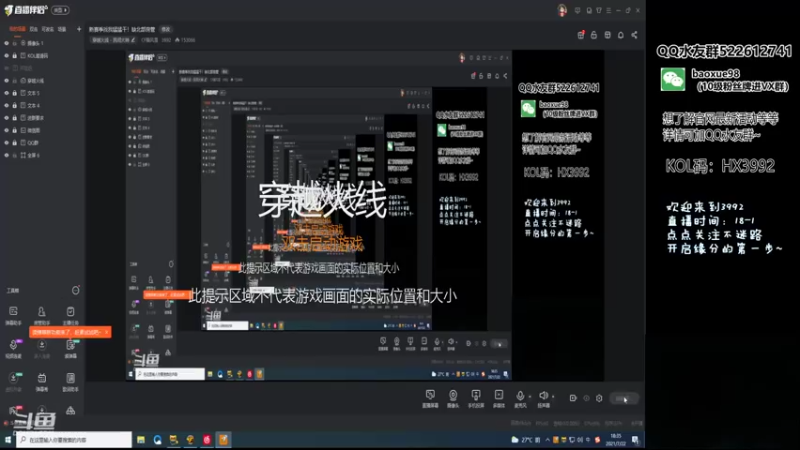Unlock the QQ群 layer lock
Image resolution: width=800 pixels, height=450 pixels.
coord(15,143)
